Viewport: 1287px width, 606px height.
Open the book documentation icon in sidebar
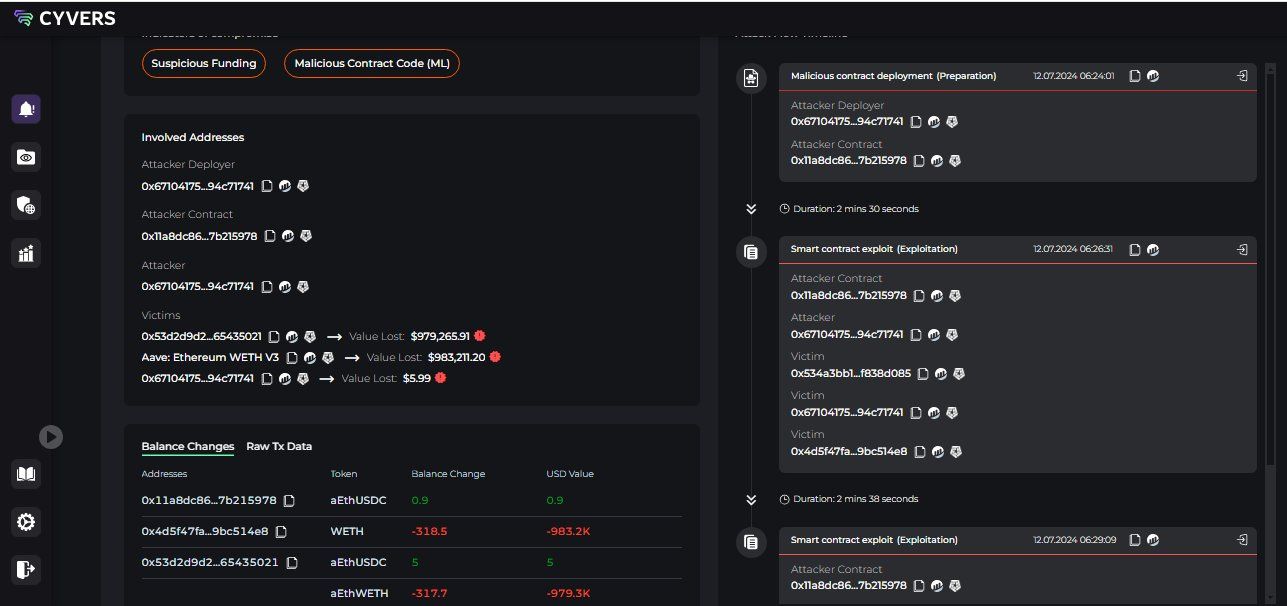[x=26, y=473]
